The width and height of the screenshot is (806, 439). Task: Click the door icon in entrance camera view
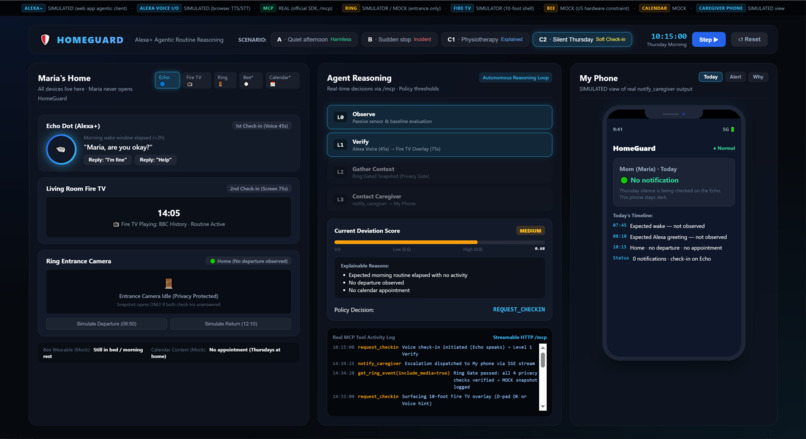click(169, 283)
